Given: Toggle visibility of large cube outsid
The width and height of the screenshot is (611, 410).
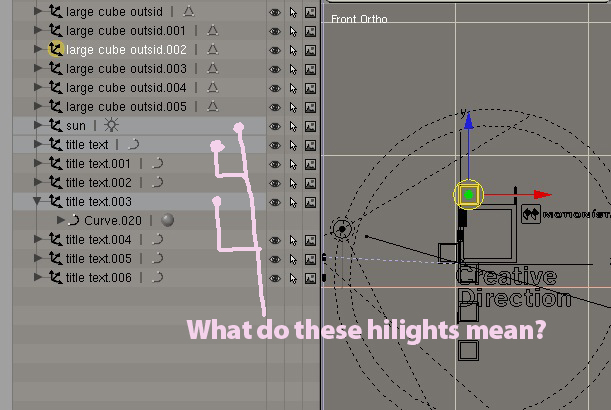Looking at the screenshot, I should tap(275, 12).
